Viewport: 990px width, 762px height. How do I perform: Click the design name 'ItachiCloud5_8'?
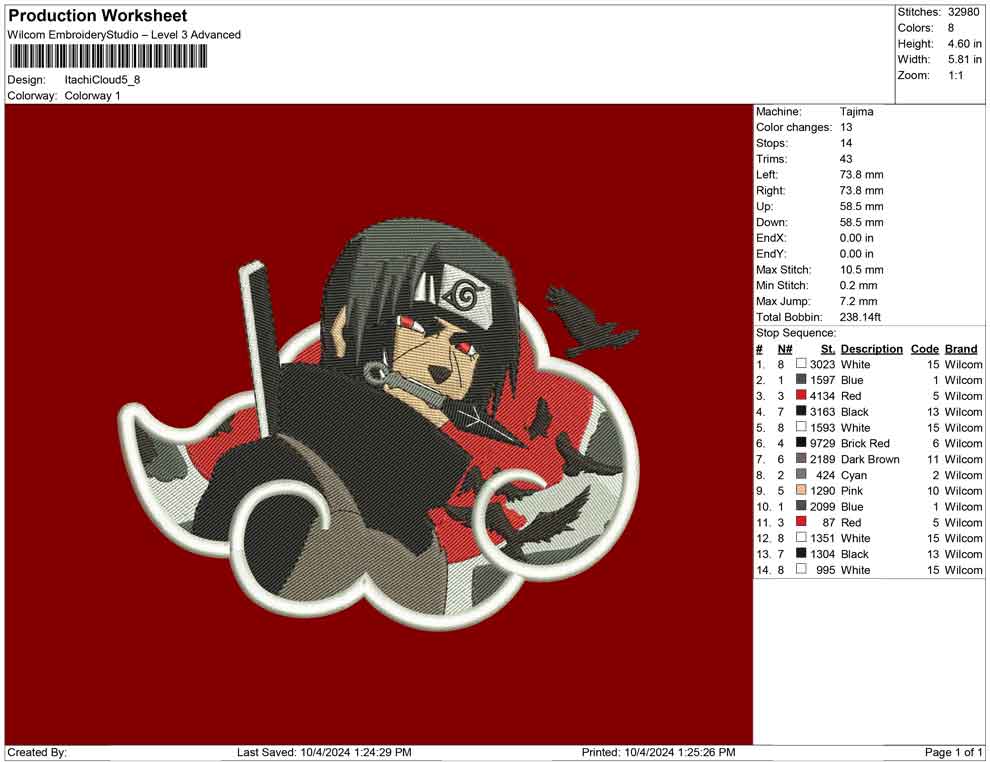pyautogui.click(x=102, y=80)
